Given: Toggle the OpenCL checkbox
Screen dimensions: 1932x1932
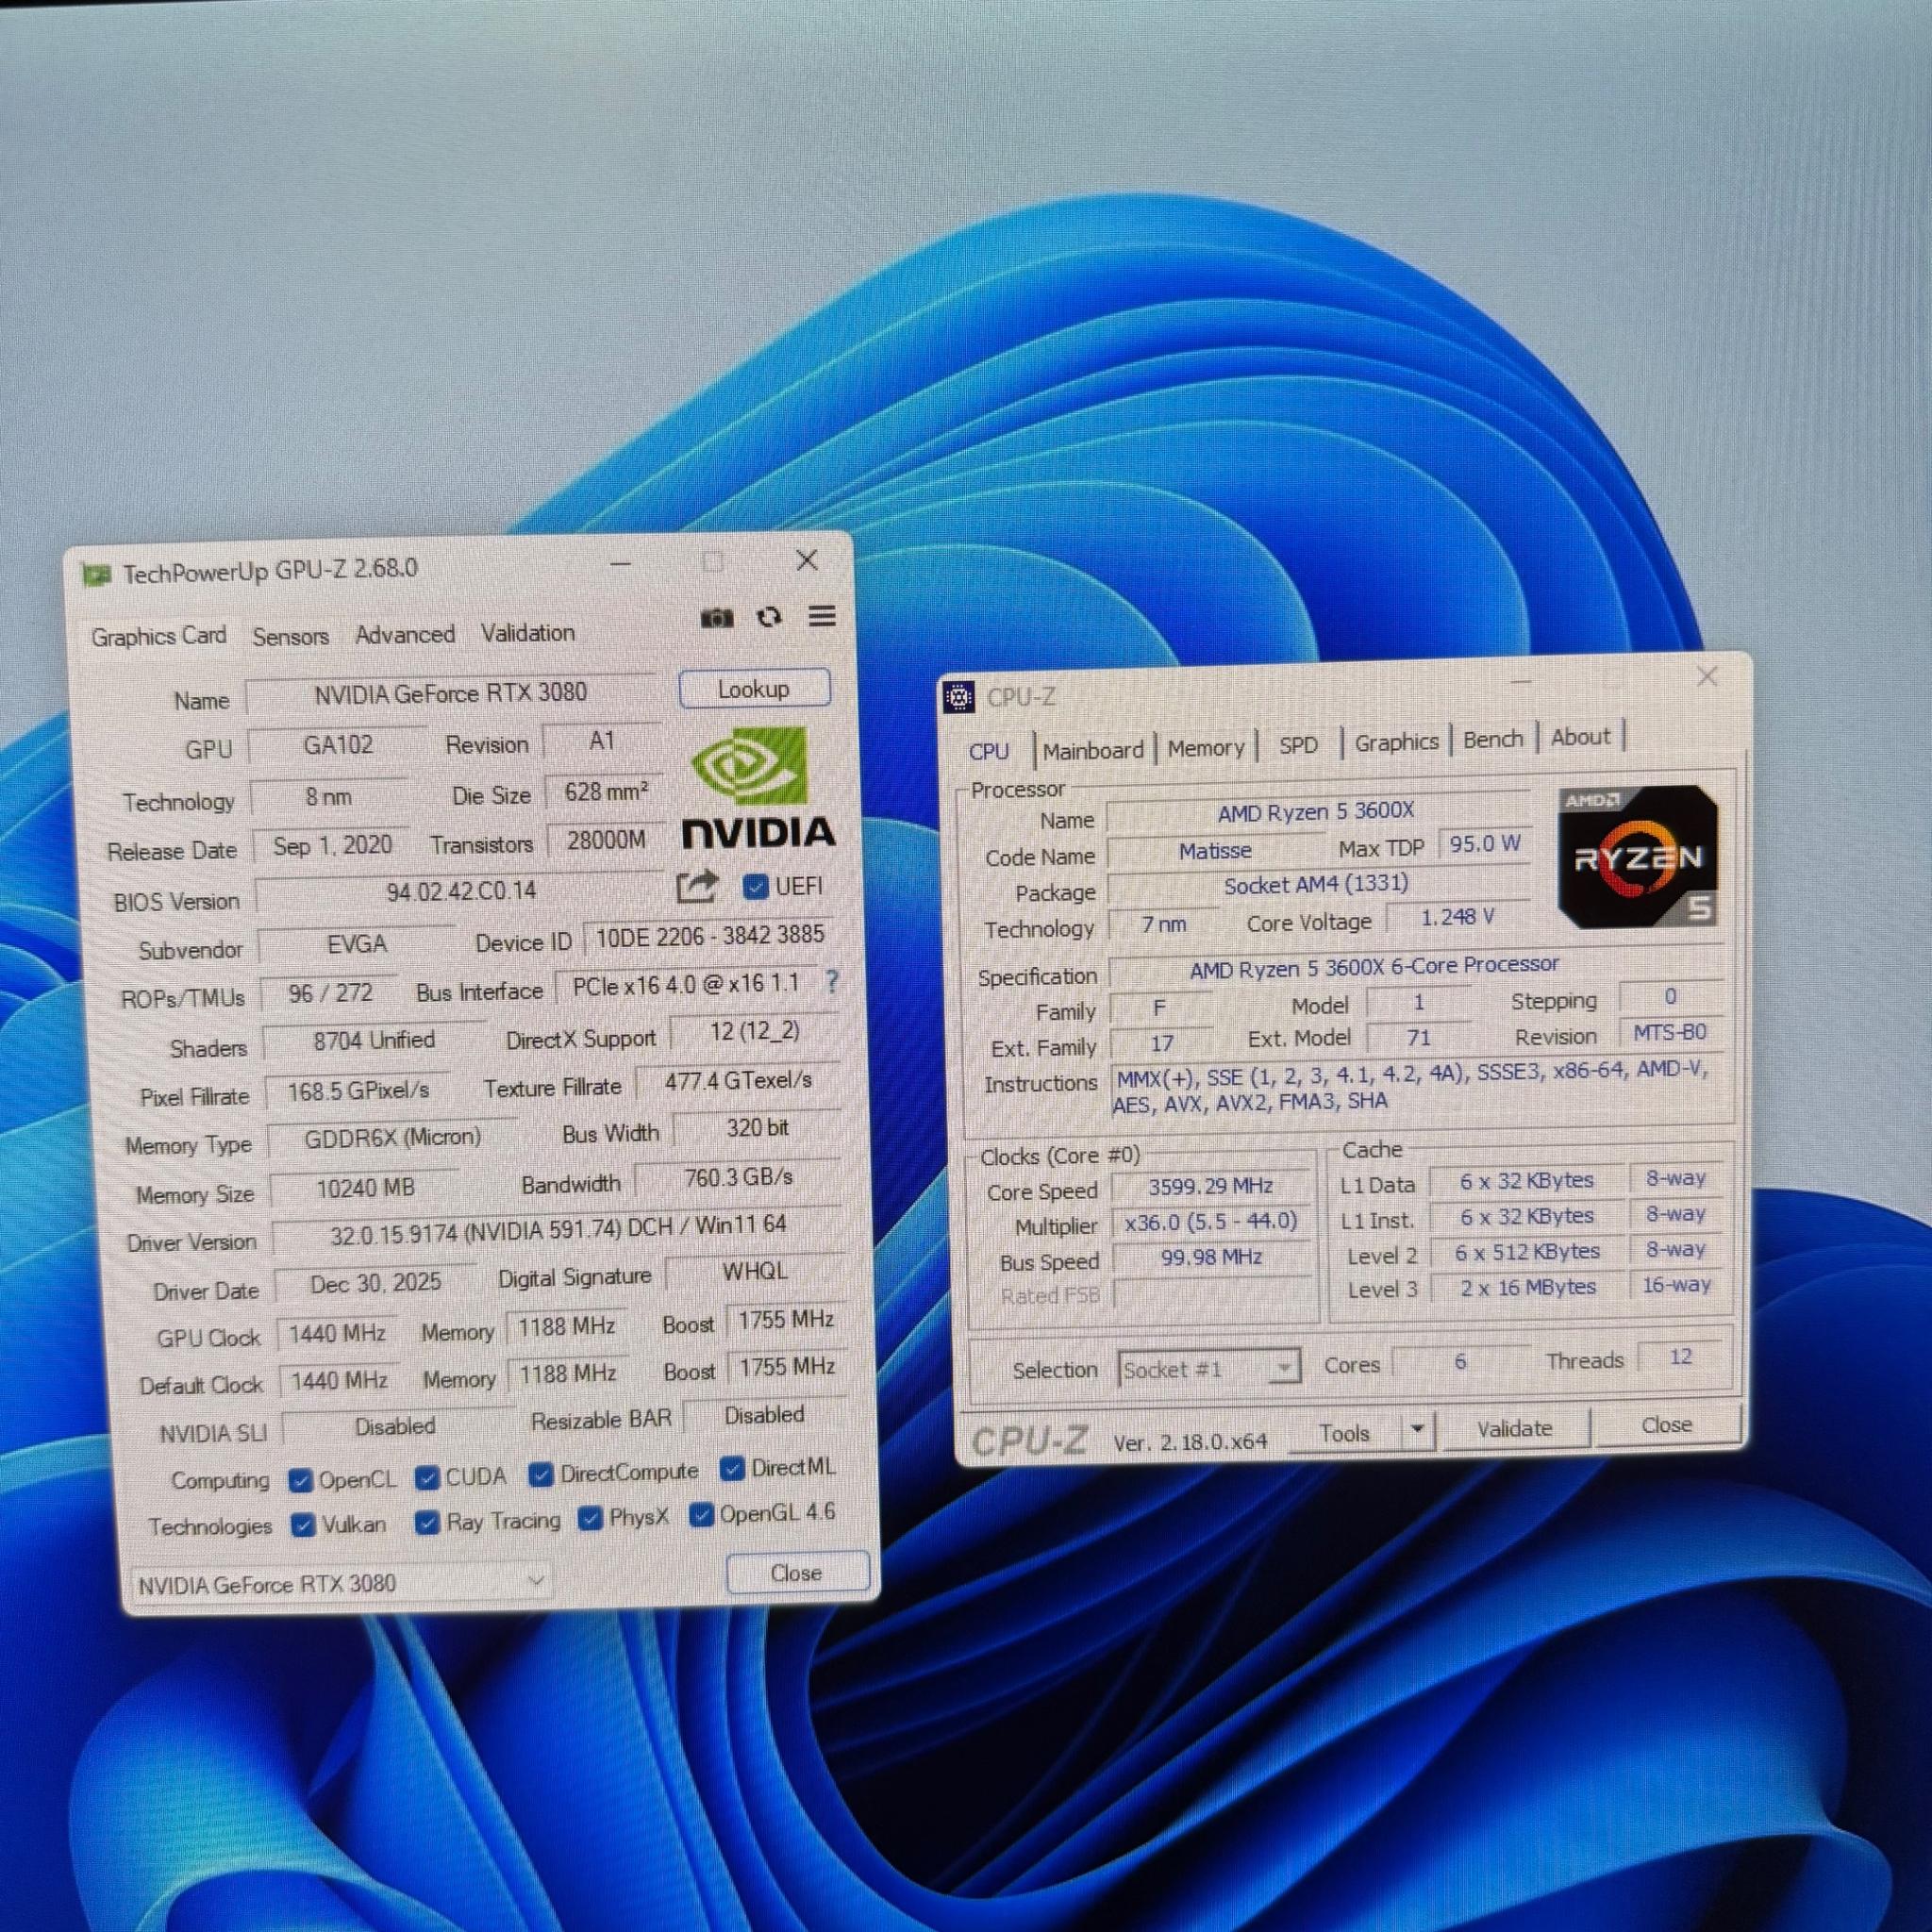Looking at the screenshot, I should pos(300,1481).
